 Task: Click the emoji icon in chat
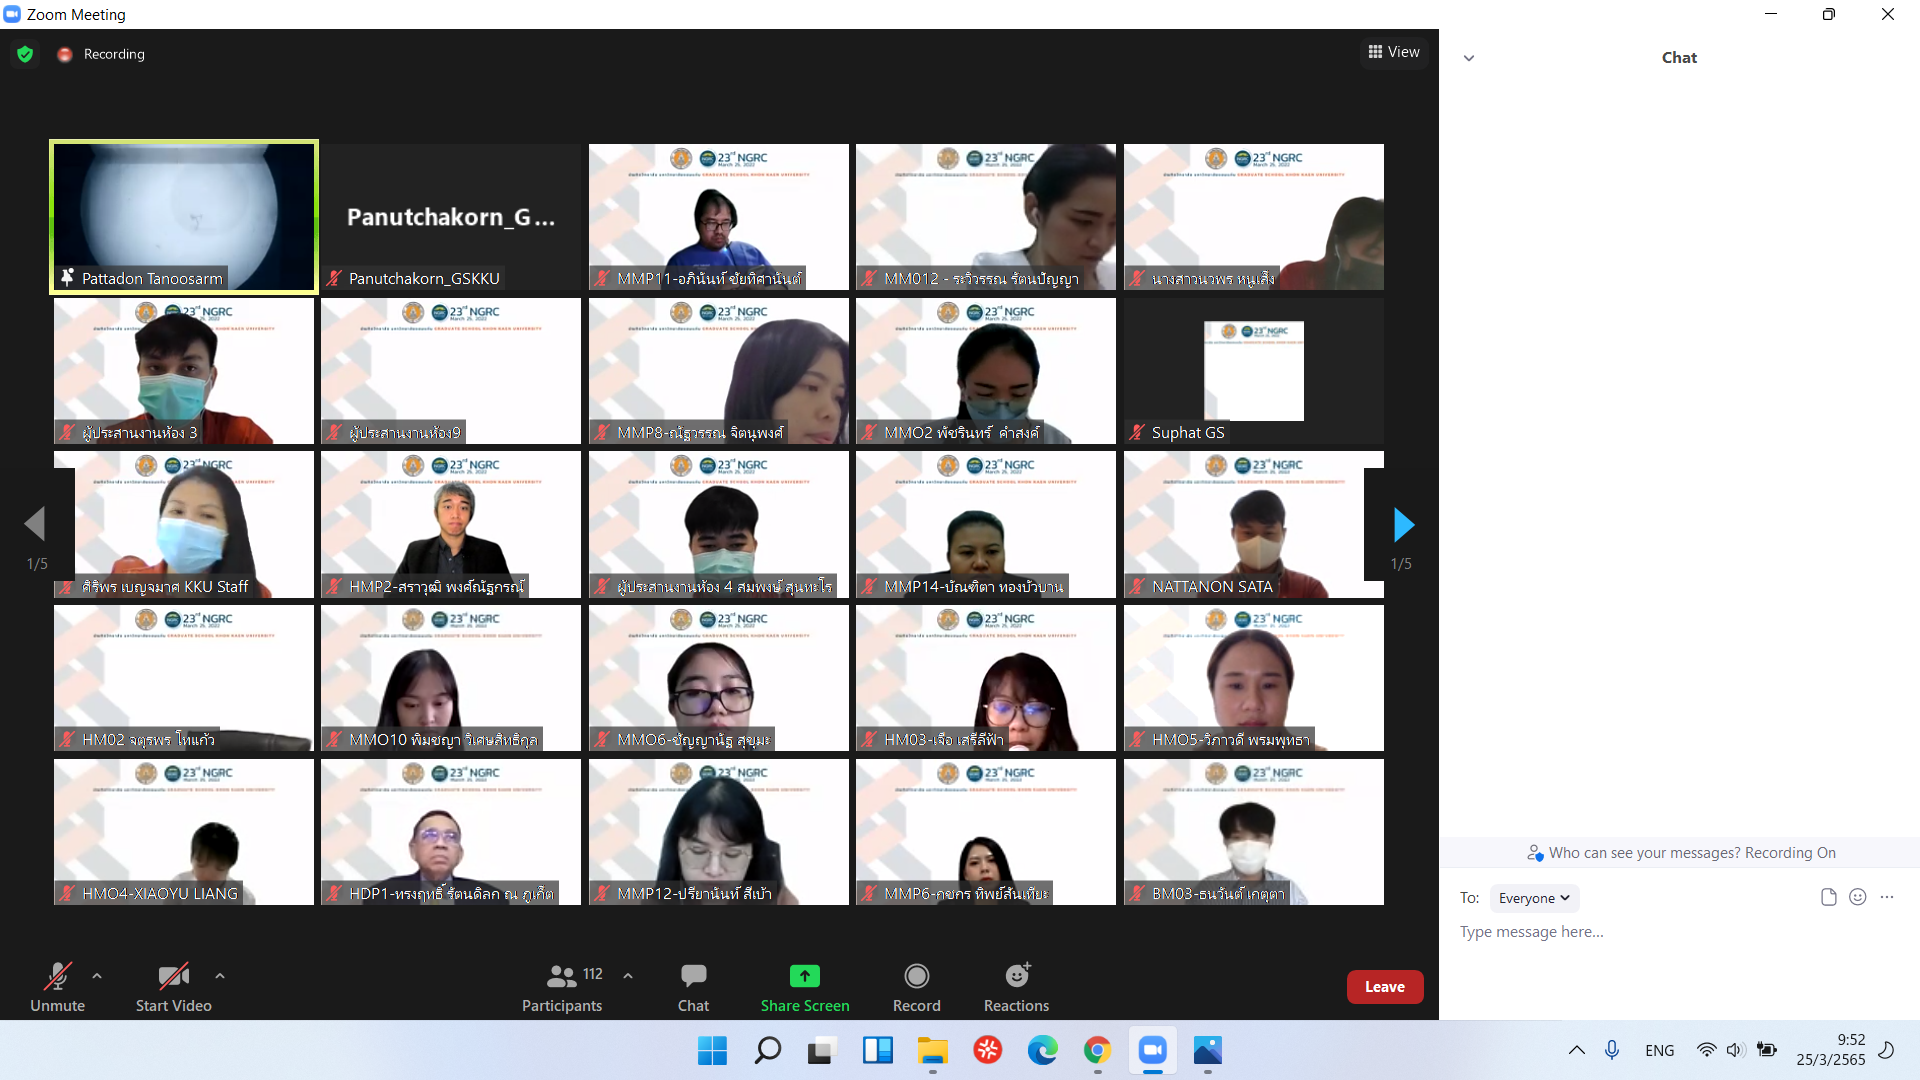click(x=1858, y=897)
